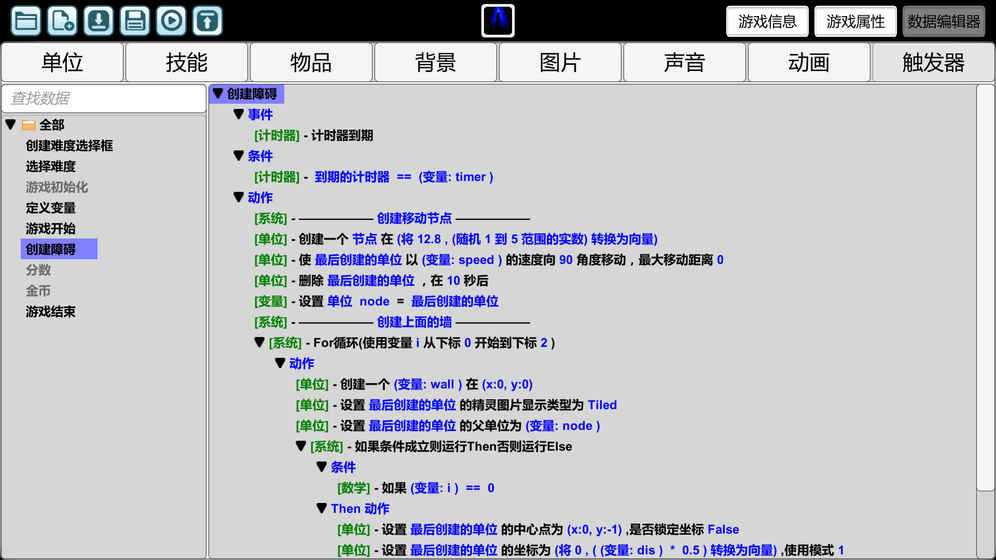Collapse nested 动作 triangle under For循环
This screenshot has height=560, width=996.
(280, 363)
